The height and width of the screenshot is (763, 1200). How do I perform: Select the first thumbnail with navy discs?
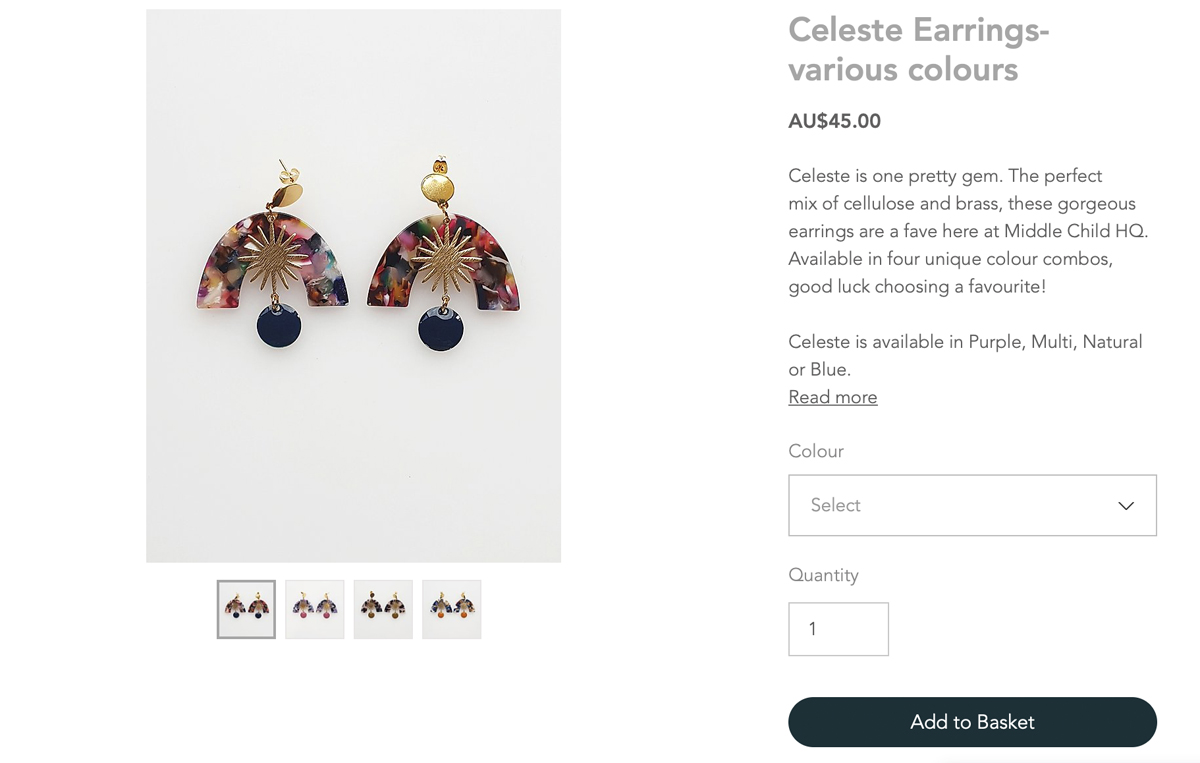(x=246, y=609)
